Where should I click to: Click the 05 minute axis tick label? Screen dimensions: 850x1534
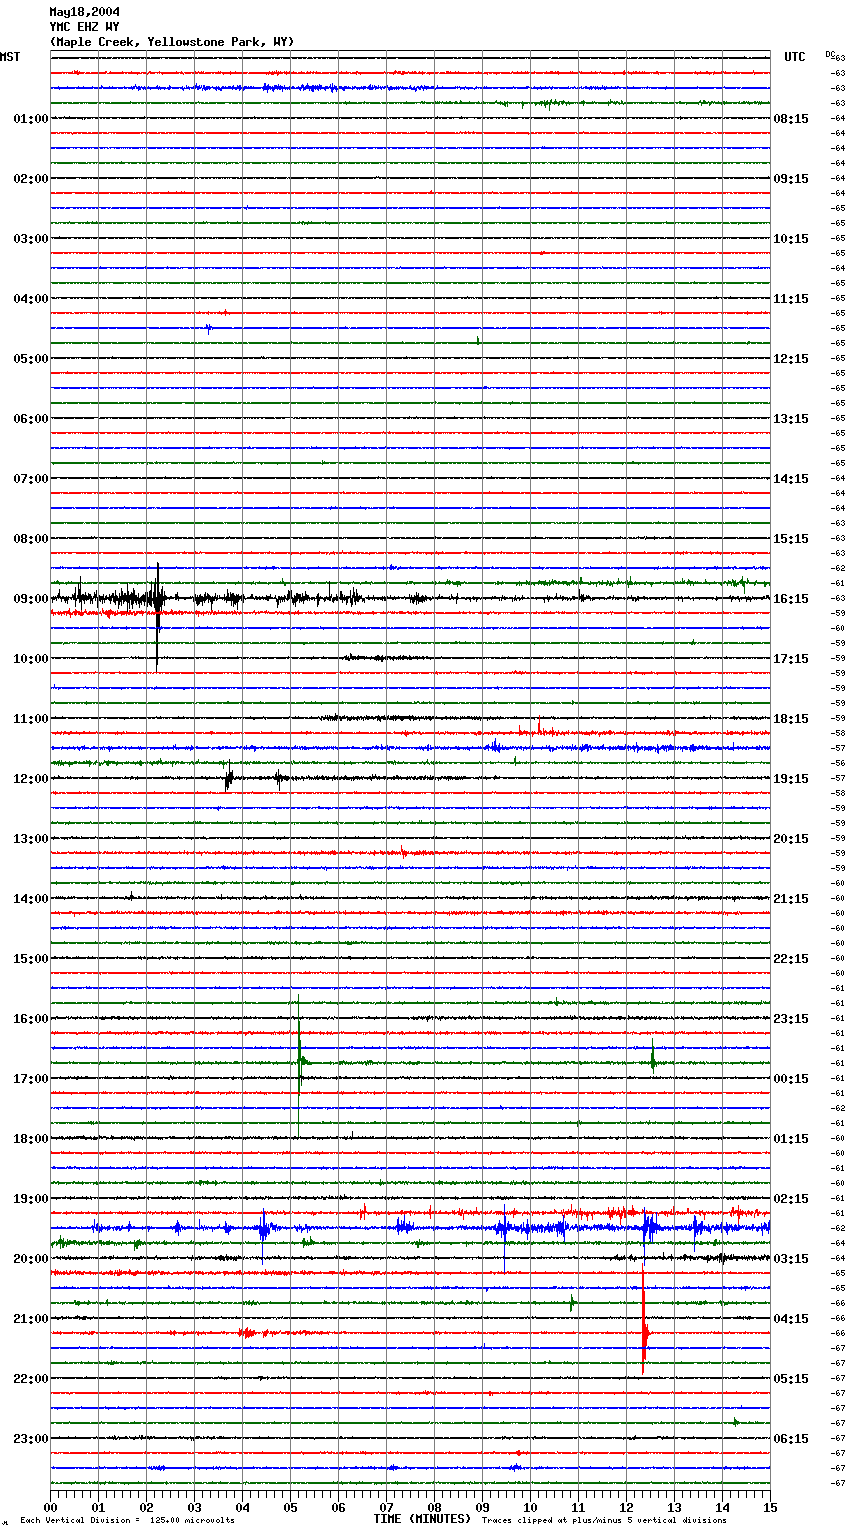(x=290, y=1507)
